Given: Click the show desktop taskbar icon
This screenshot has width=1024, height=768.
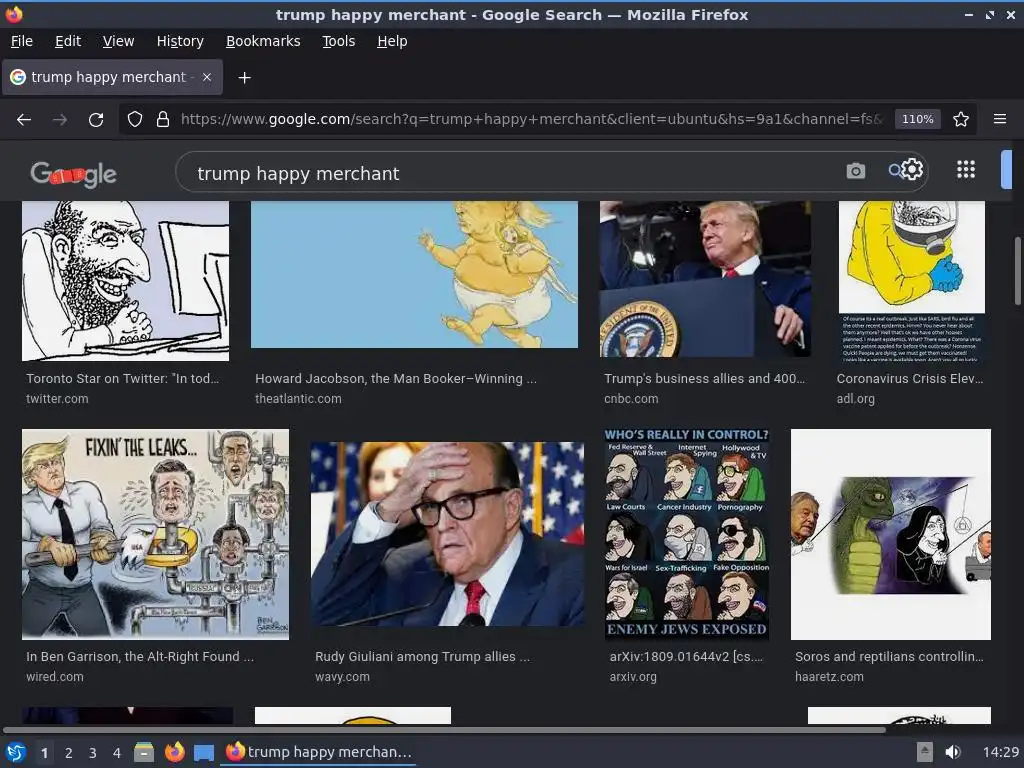Looking at the screenshot, I should (x=204, y=752).
